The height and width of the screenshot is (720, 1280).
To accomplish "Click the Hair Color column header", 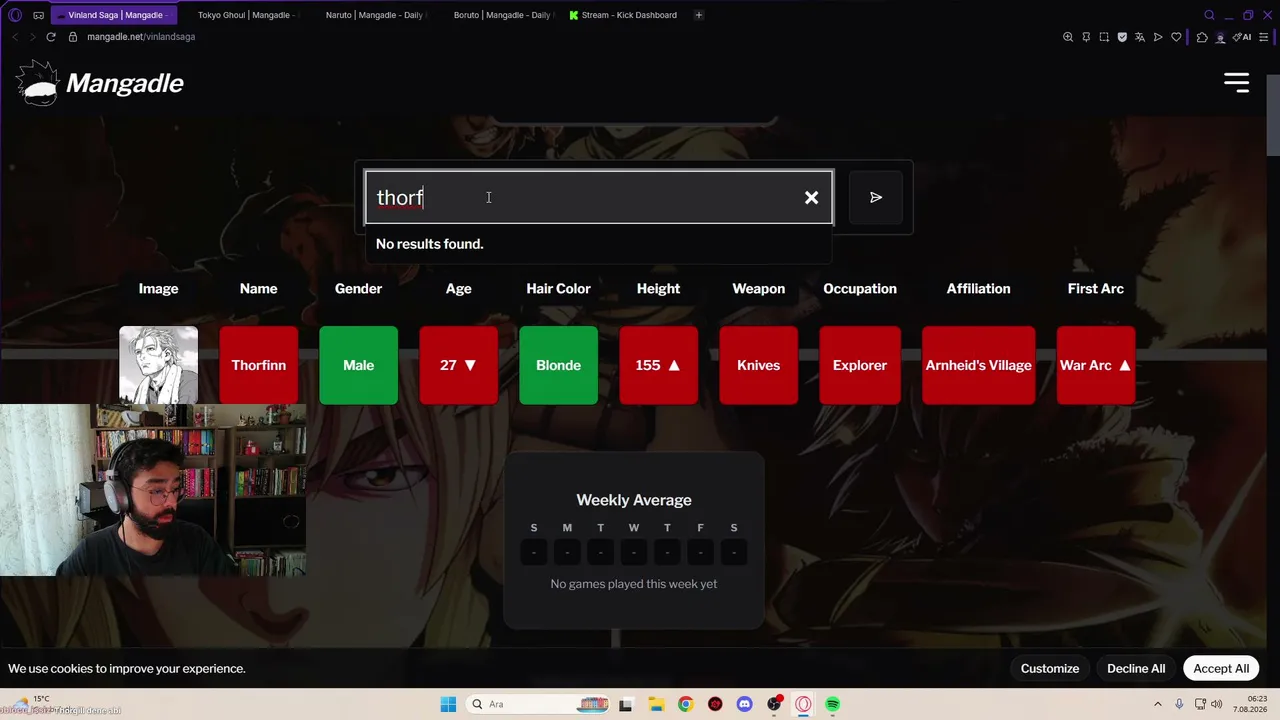I will [x=558, y=289].
